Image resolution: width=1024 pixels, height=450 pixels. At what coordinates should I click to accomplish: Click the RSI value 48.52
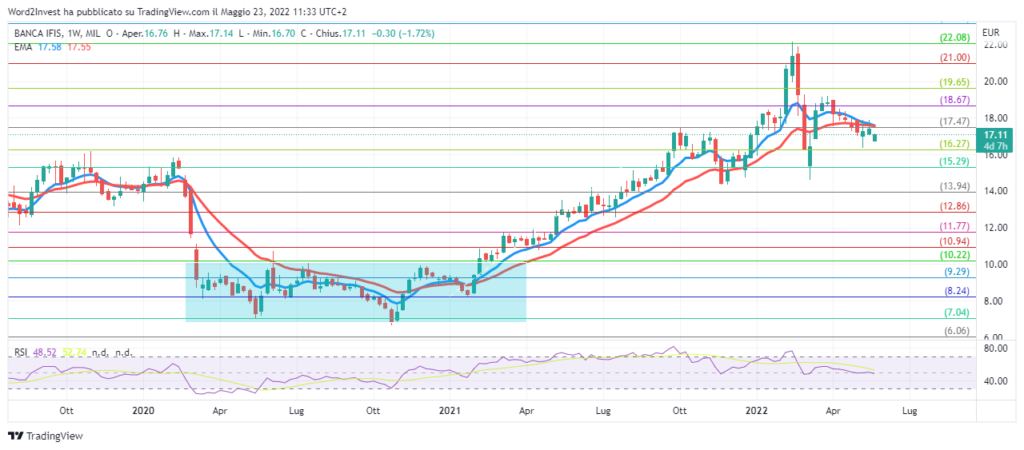pyautogui.click(x=43, y=353)
